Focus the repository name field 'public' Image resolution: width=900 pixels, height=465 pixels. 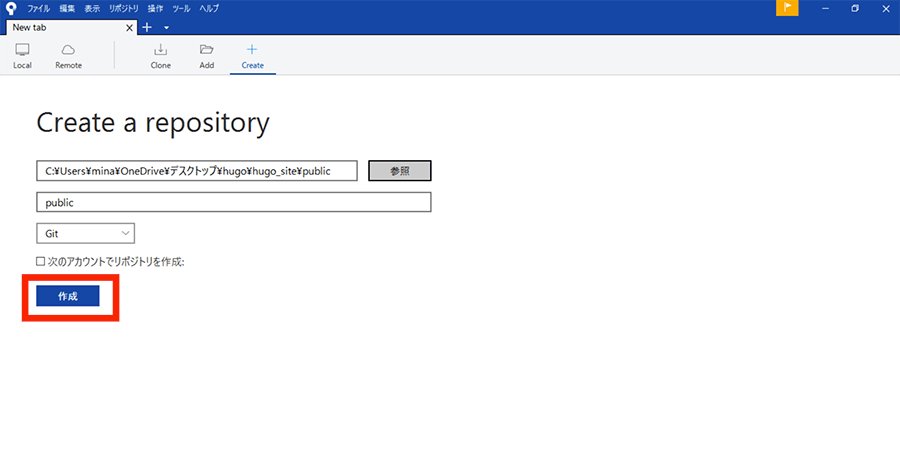tap(234, 202)
